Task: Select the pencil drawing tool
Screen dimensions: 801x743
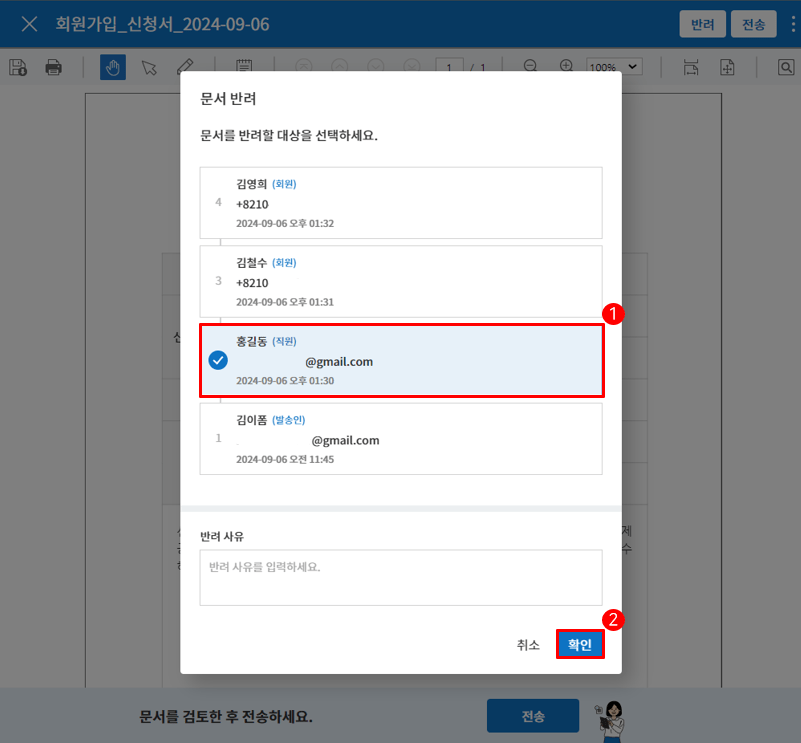Action: 185,65
